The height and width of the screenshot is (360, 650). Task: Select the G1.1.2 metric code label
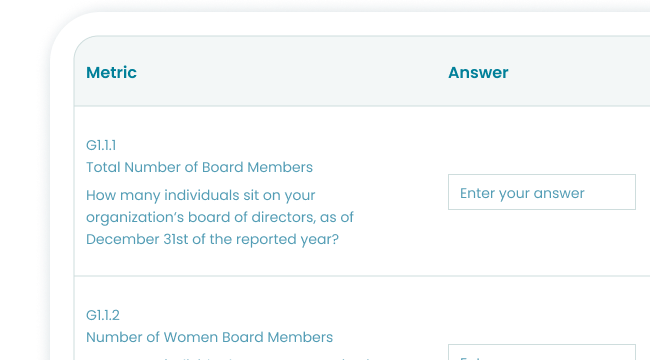(x=103, y=315)
